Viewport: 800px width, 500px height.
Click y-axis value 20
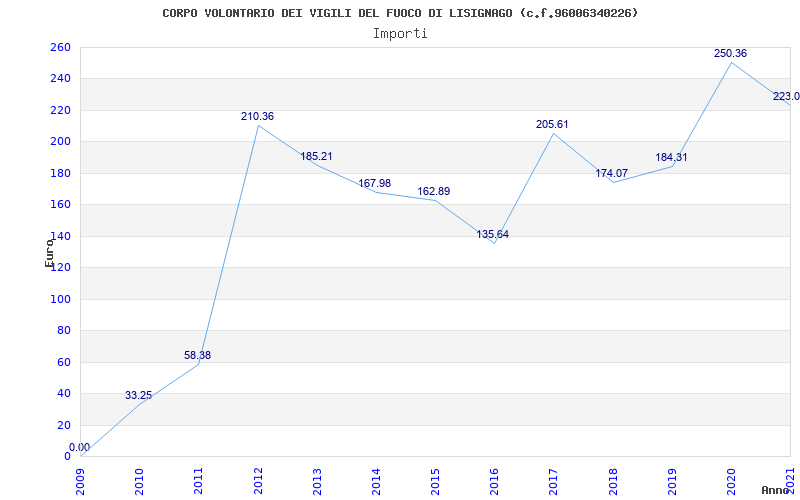63,425
